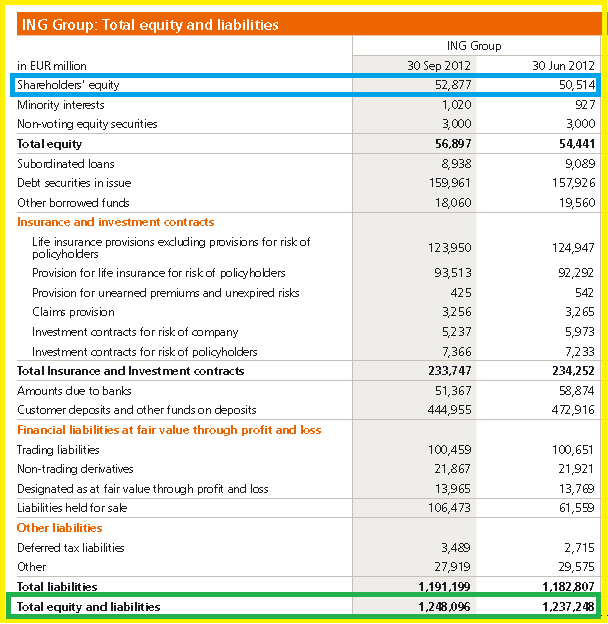The width and height of the screenshot is (608, 624).
Task: Click the bold 'Total liabilities' row label
Action: 57,587
